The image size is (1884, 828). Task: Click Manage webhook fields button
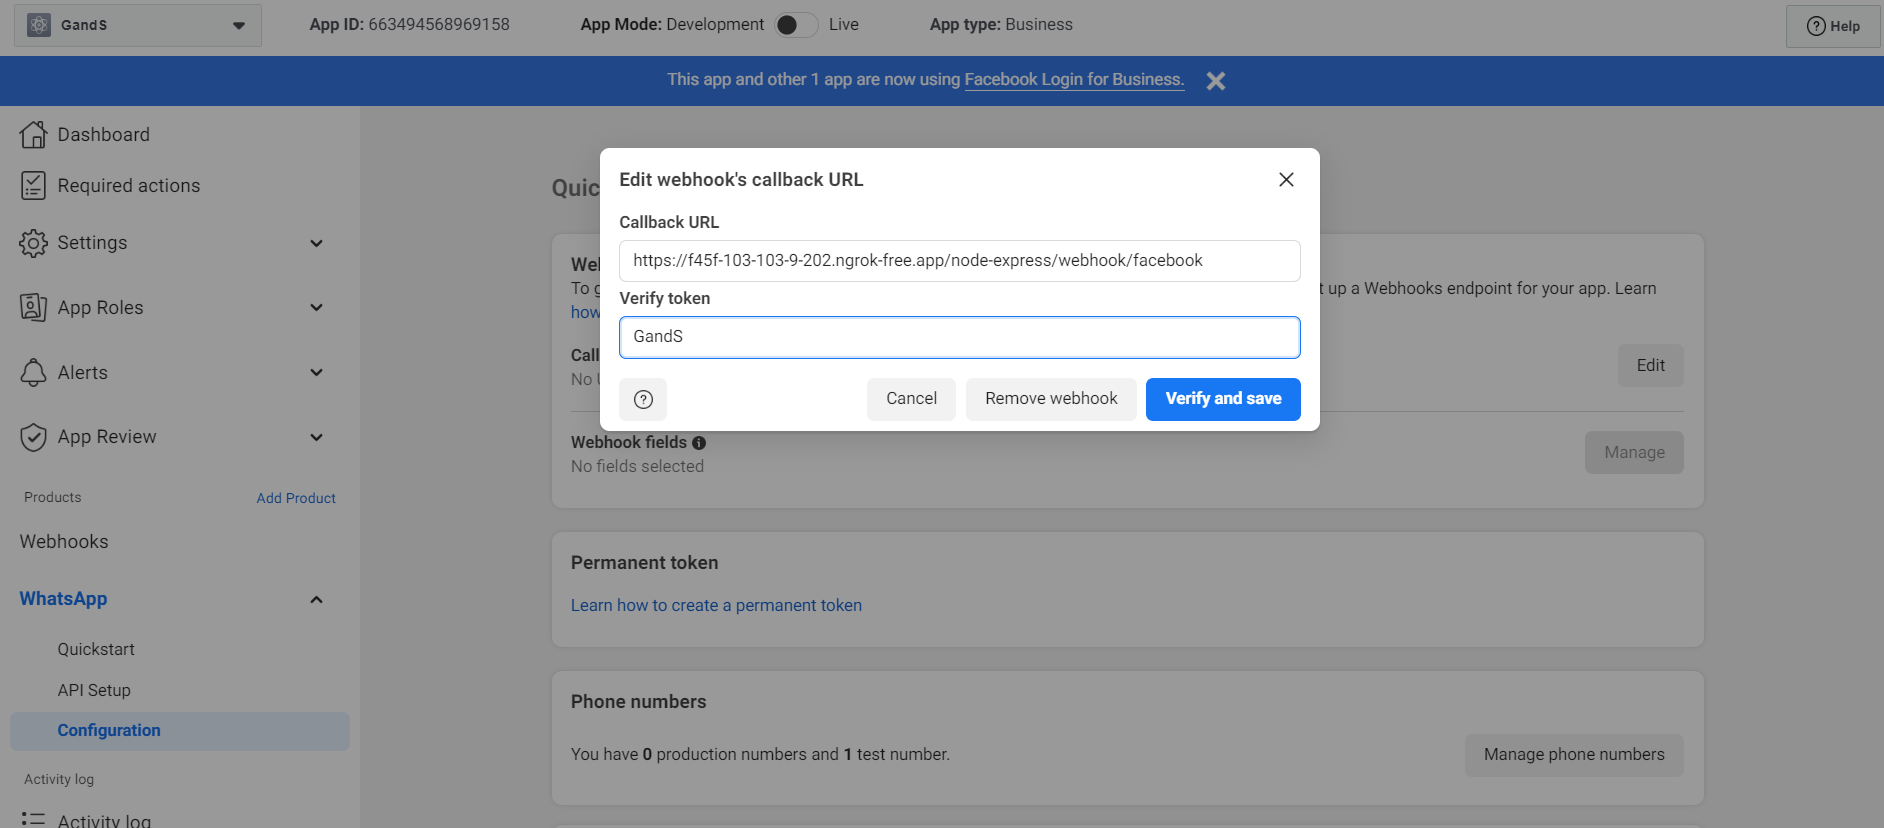1634,452
